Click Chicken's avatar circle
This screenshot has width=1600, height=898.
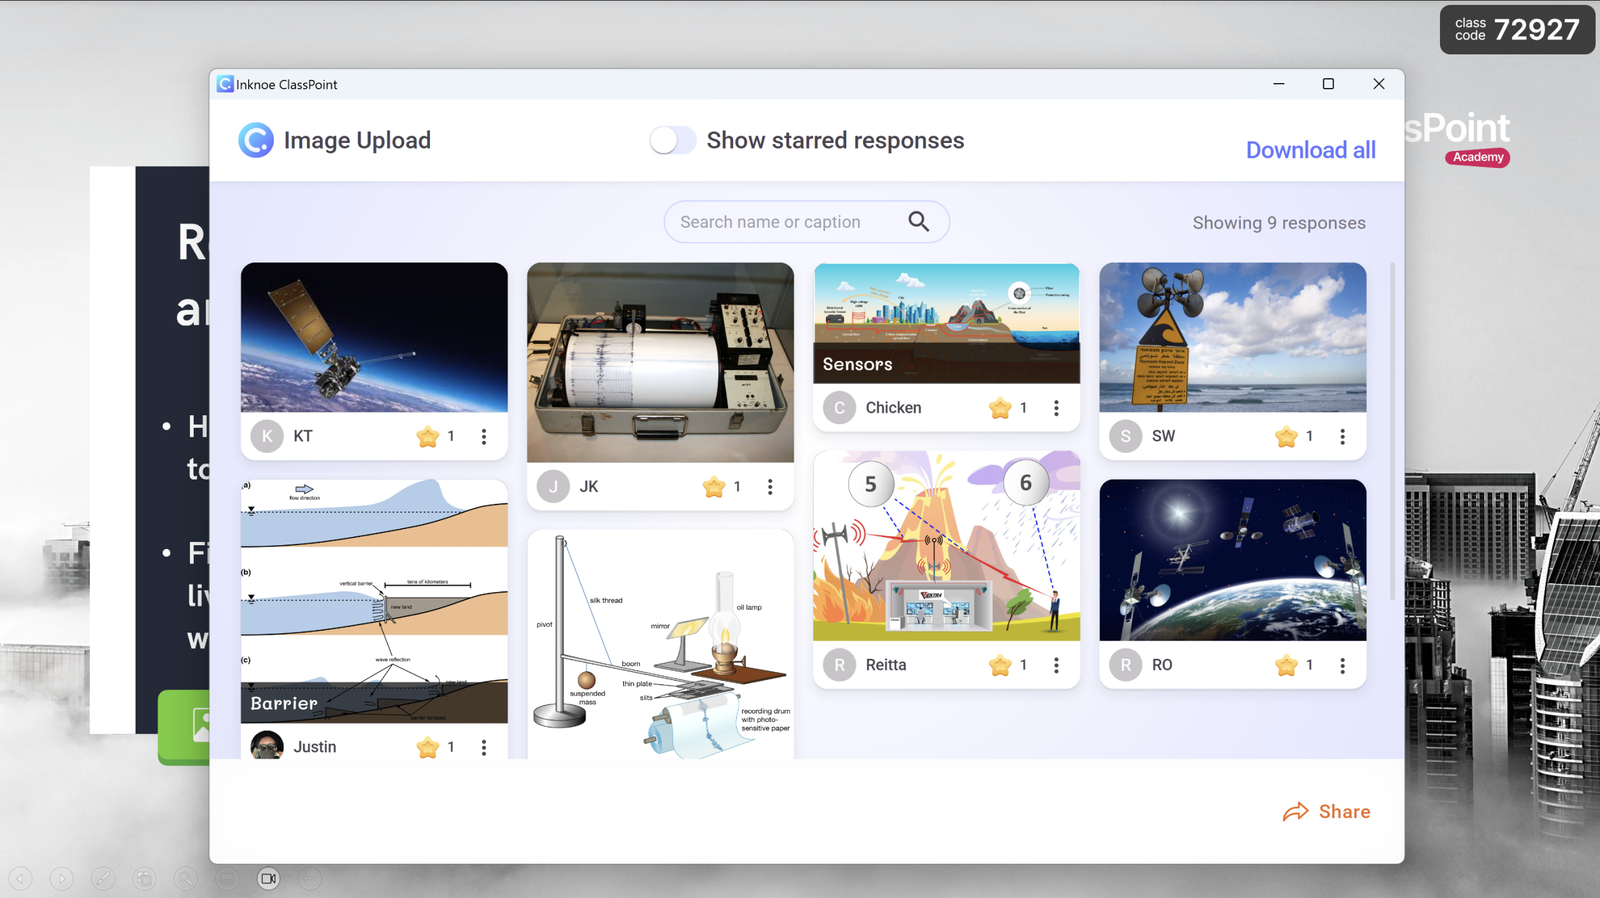click(x=839, y=408)
